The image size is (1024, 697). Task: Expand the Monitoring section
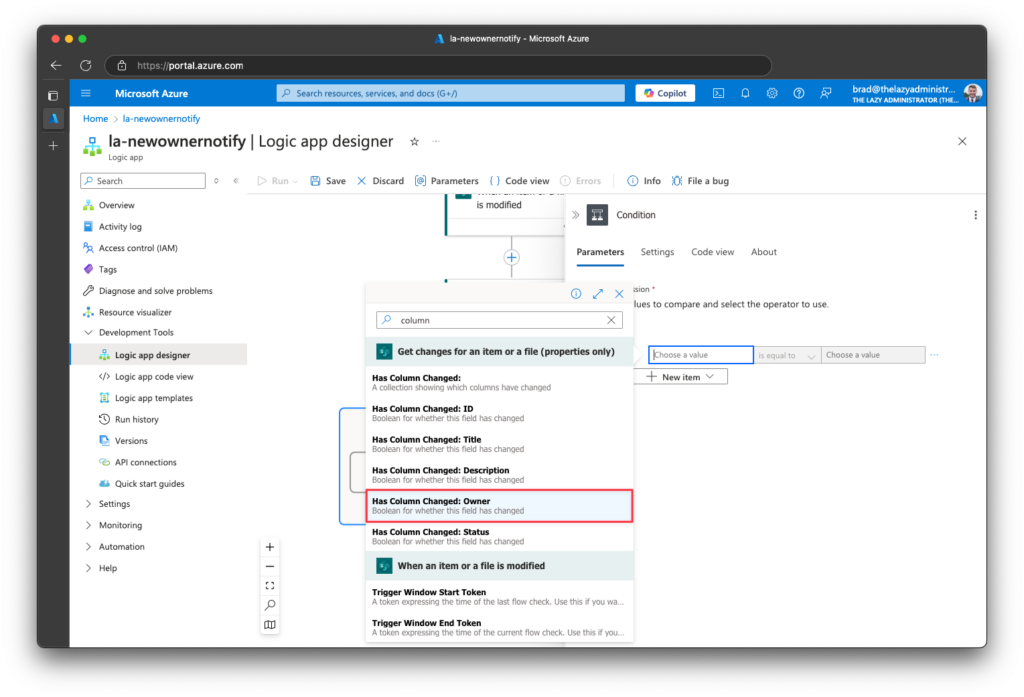[x=89, y=525]
